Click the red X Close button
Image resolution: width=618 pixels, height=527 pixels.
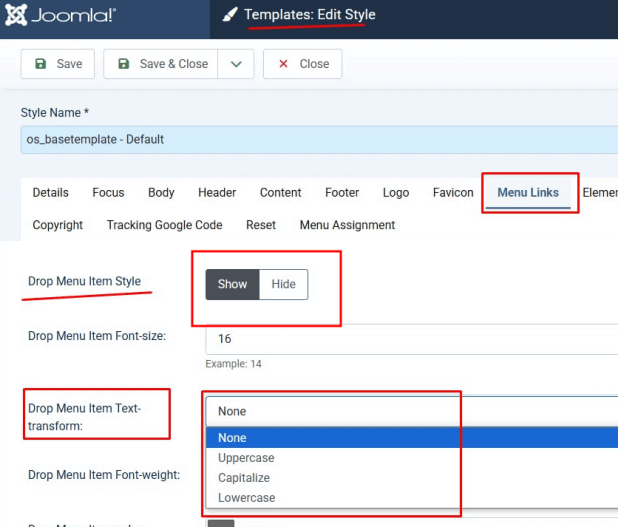302,64
